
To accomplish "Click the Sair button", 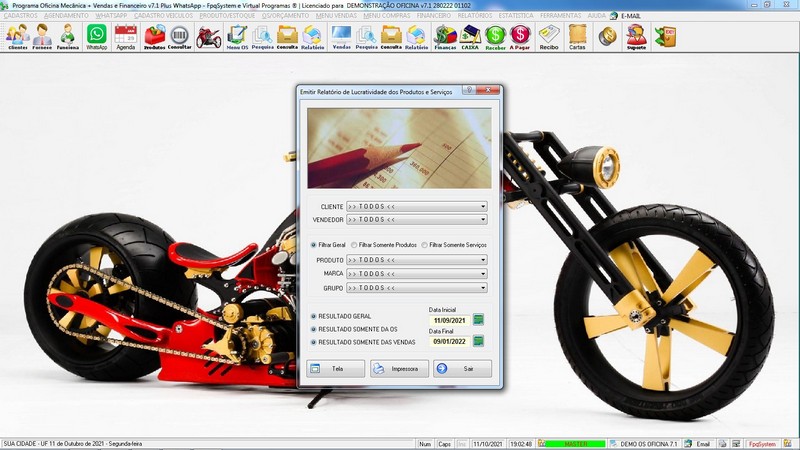I will click(x=462, y=368).
